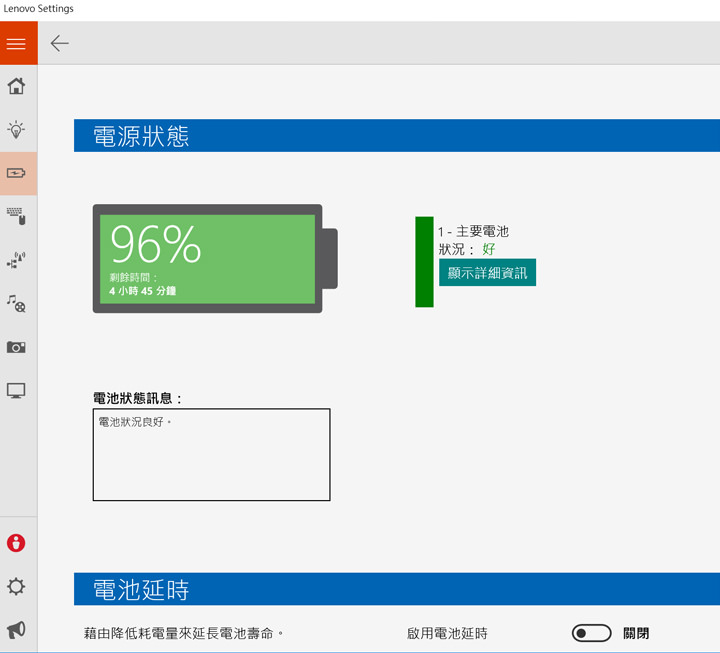Viewport: 720px width, 653px height.
Task: Click the 顯示詳細資訊 button
Action: tap(487, 272)
